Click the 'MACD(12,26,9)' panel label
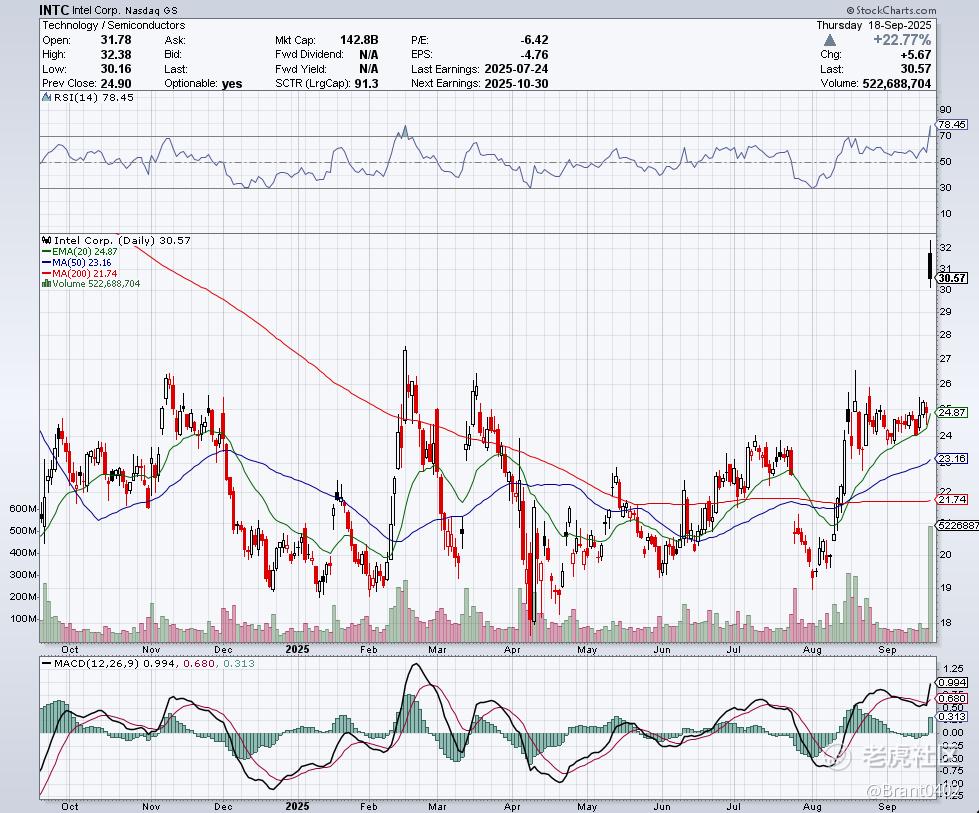The height and width of the screenshot is (813, 979). tap(97, 663)
